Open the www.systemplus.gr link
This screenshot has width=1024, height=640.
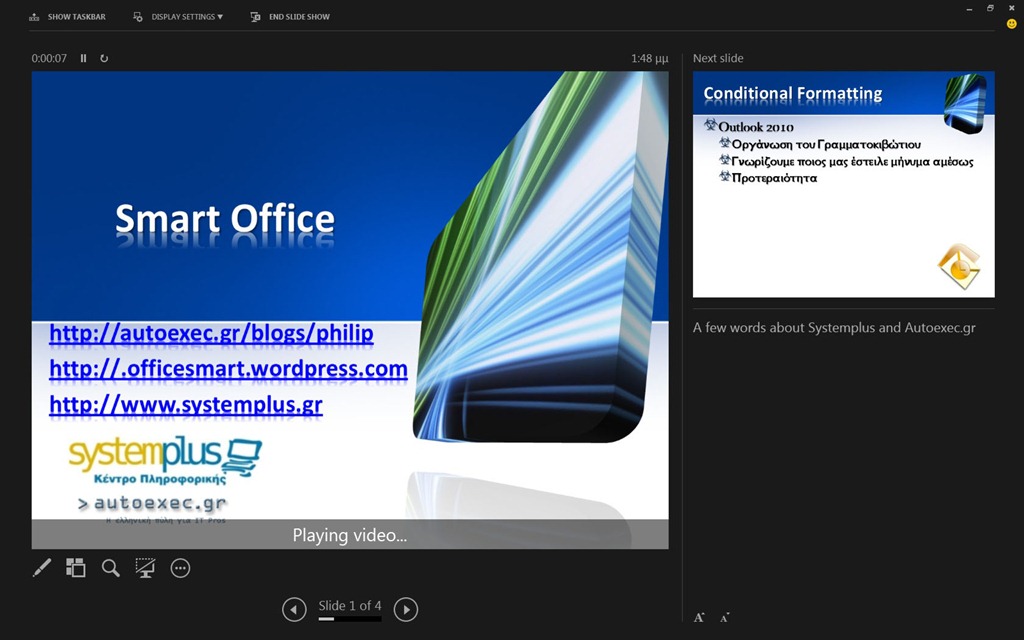click(x=186, y=405)
